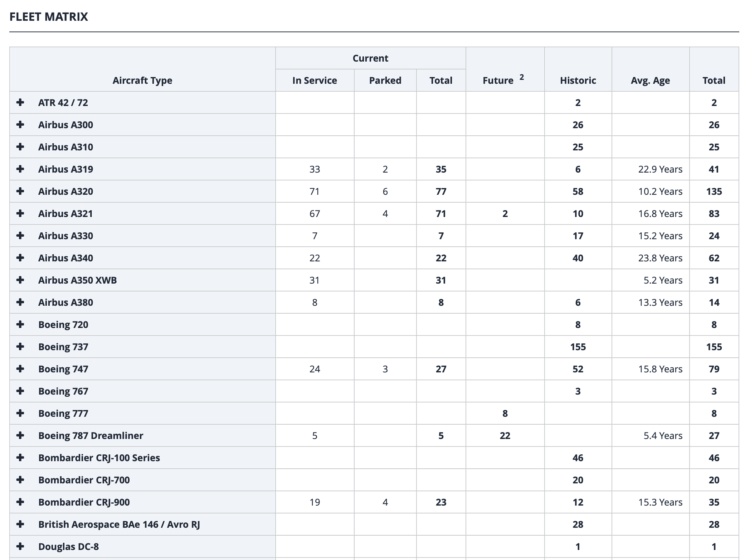Expand the Airbus A319 row
Image resolution: width=750 pixels, height=560 pixels.
(20, 169)
